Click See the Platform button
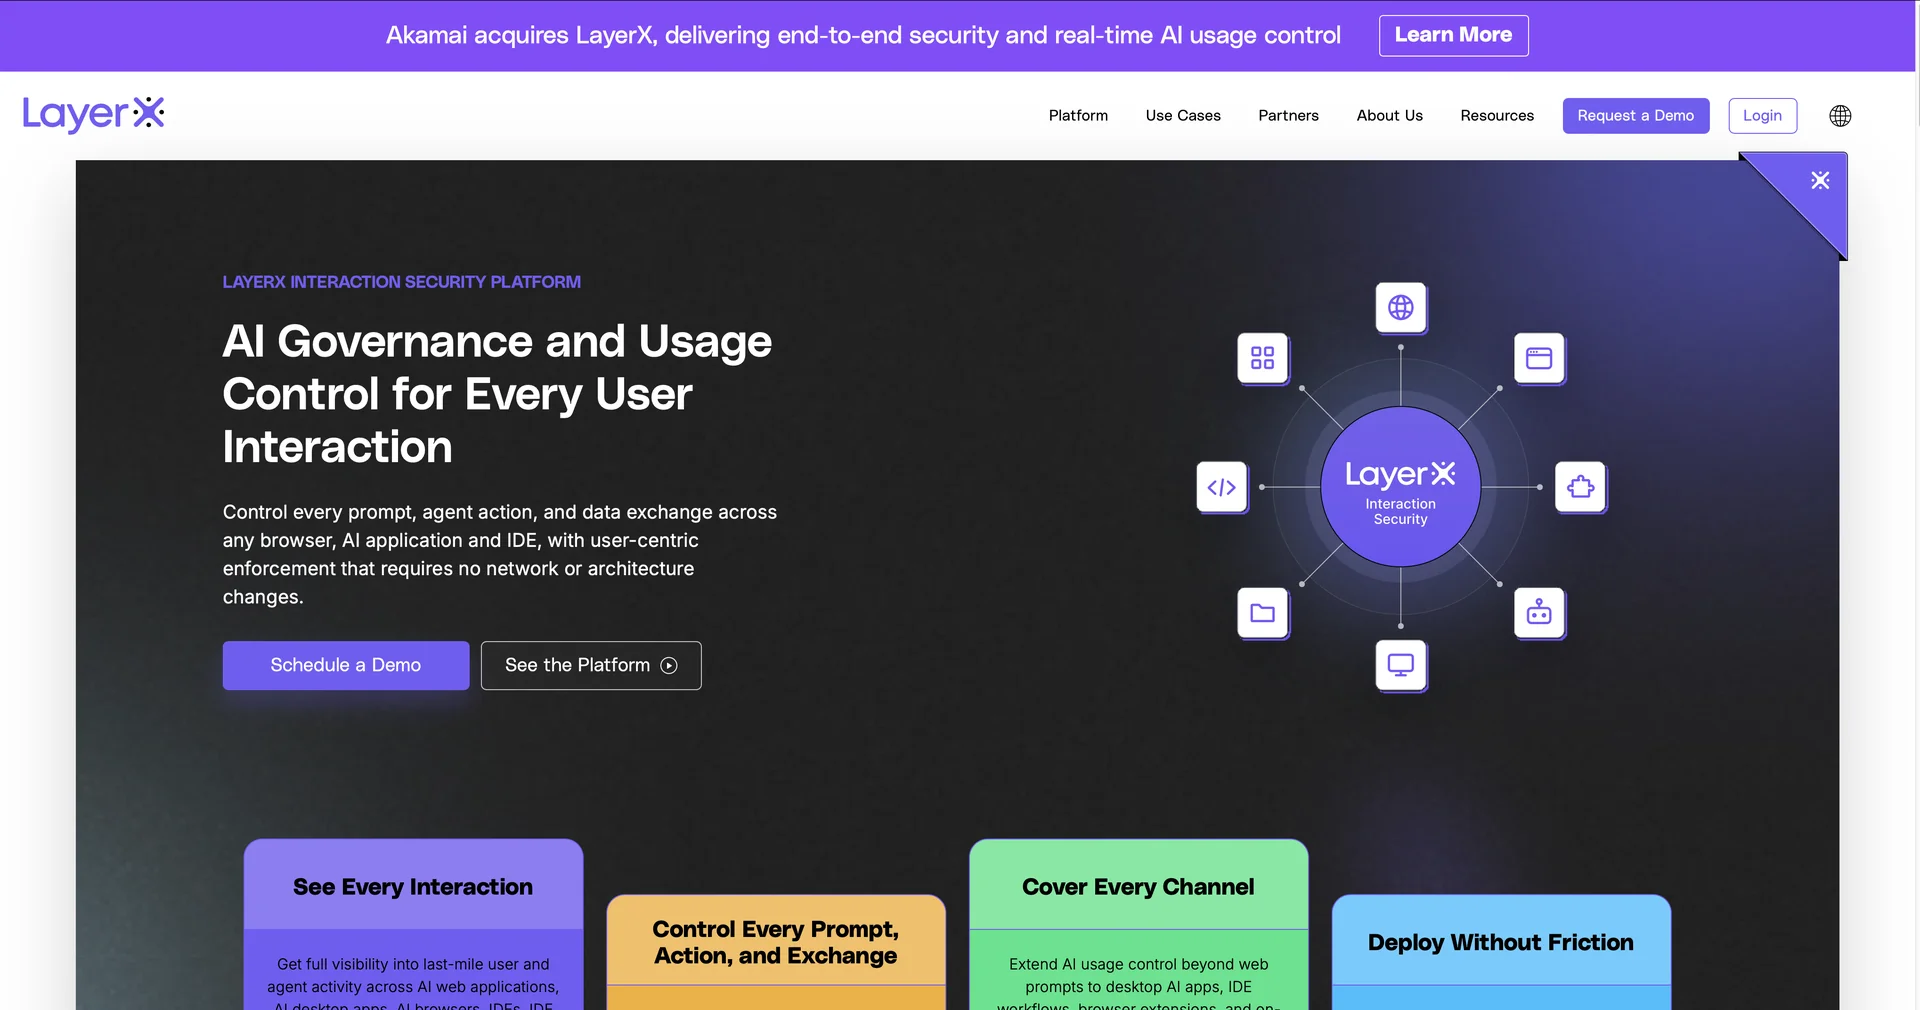The height and width of the screenshot is (1010, 1920). pyautogui.click(x=591, y=665)
